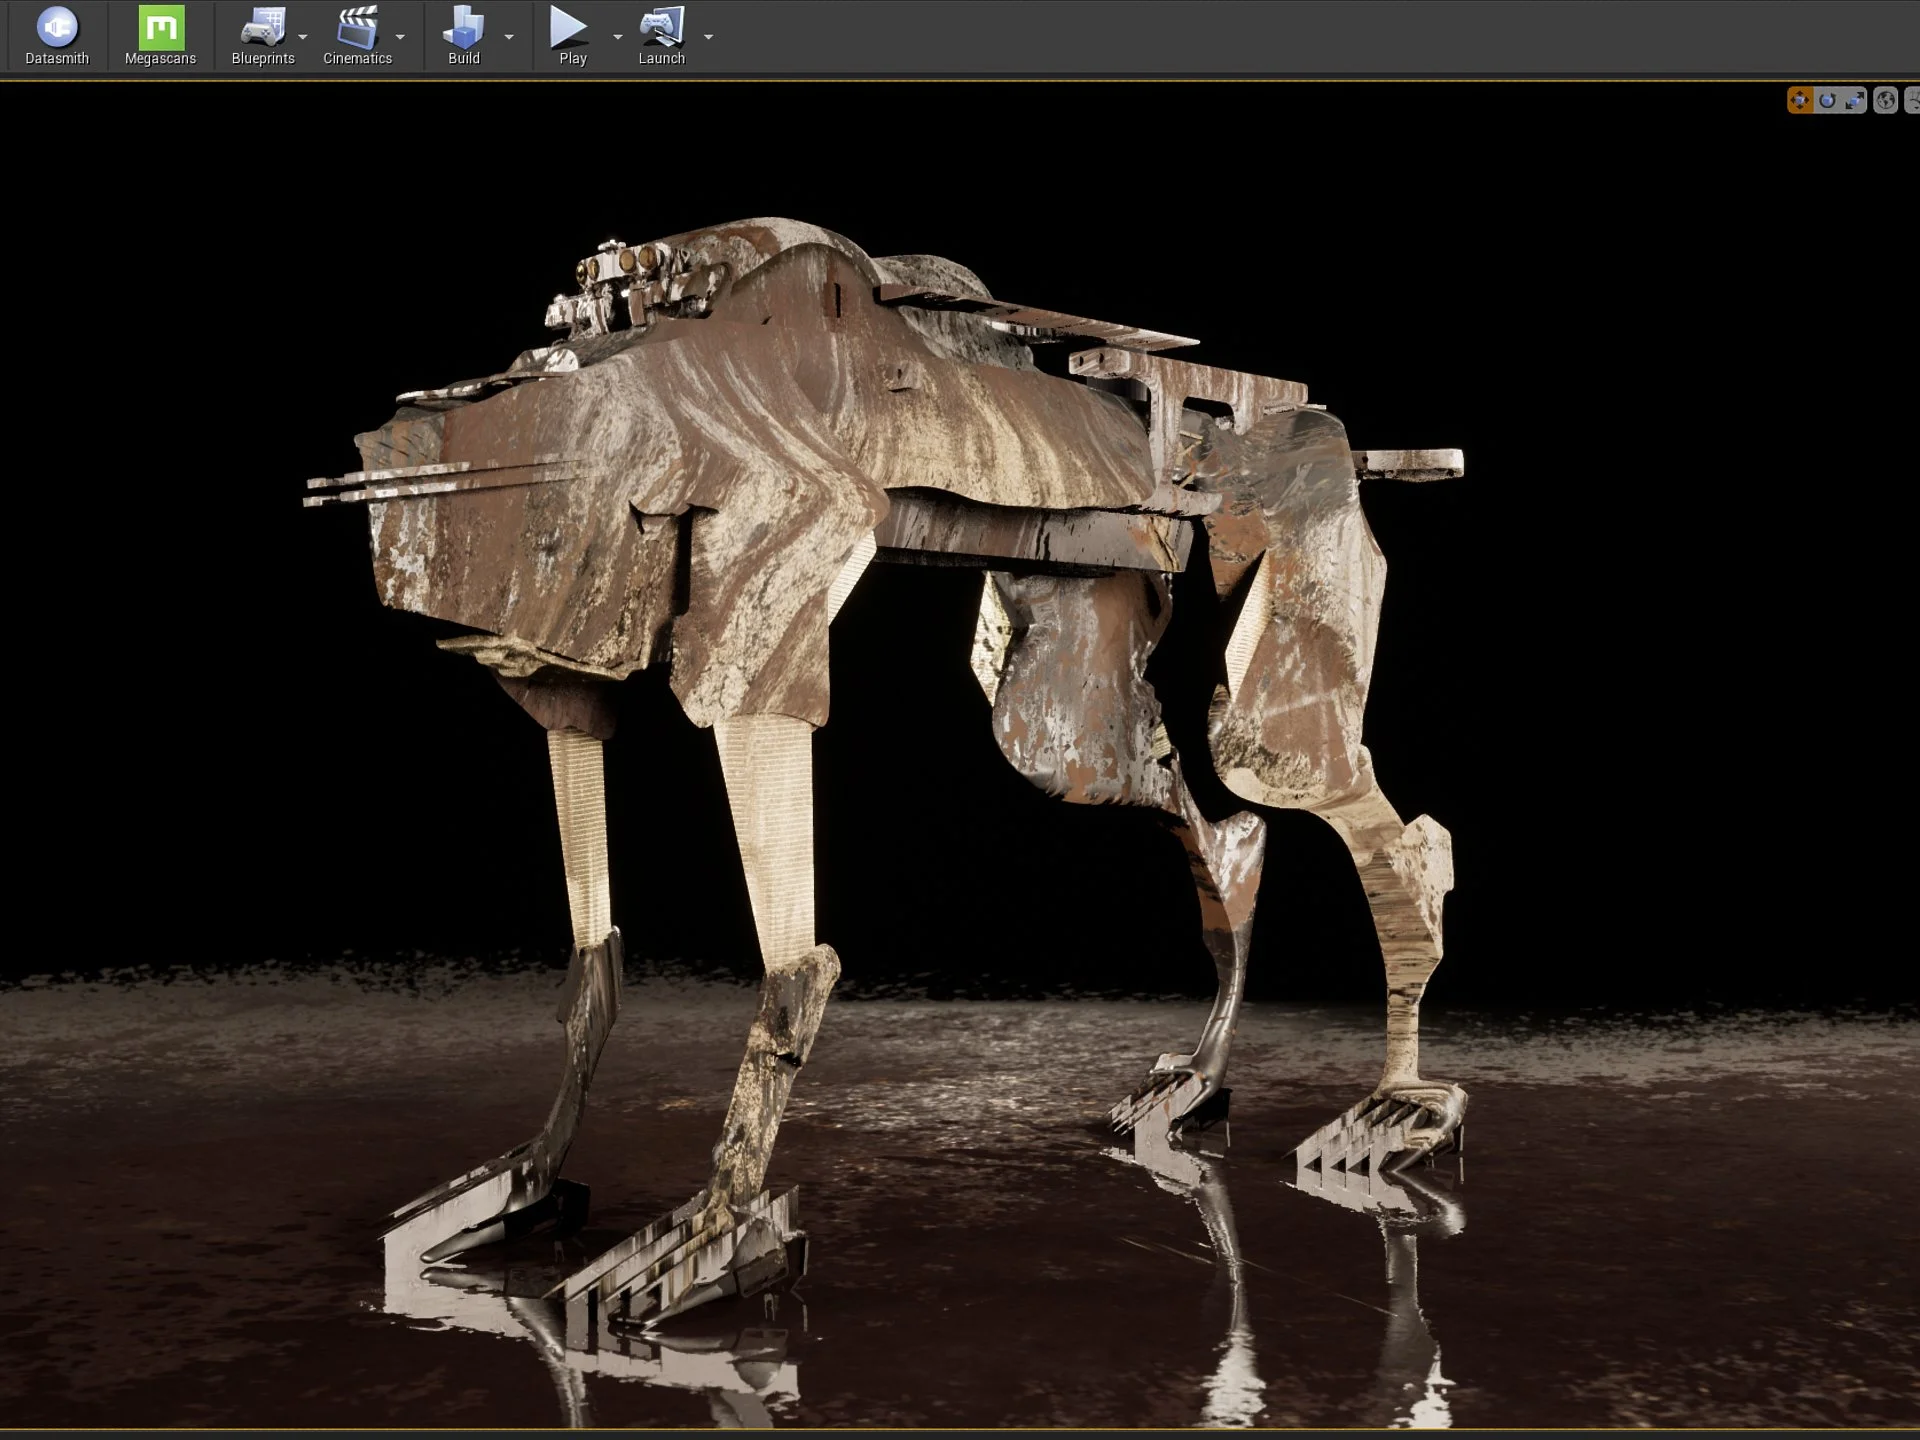Expand the Blueprints dropdown arrow
Image resolution: width=1920 pixels, height=1440 pixels.
[x=303, y=37]
